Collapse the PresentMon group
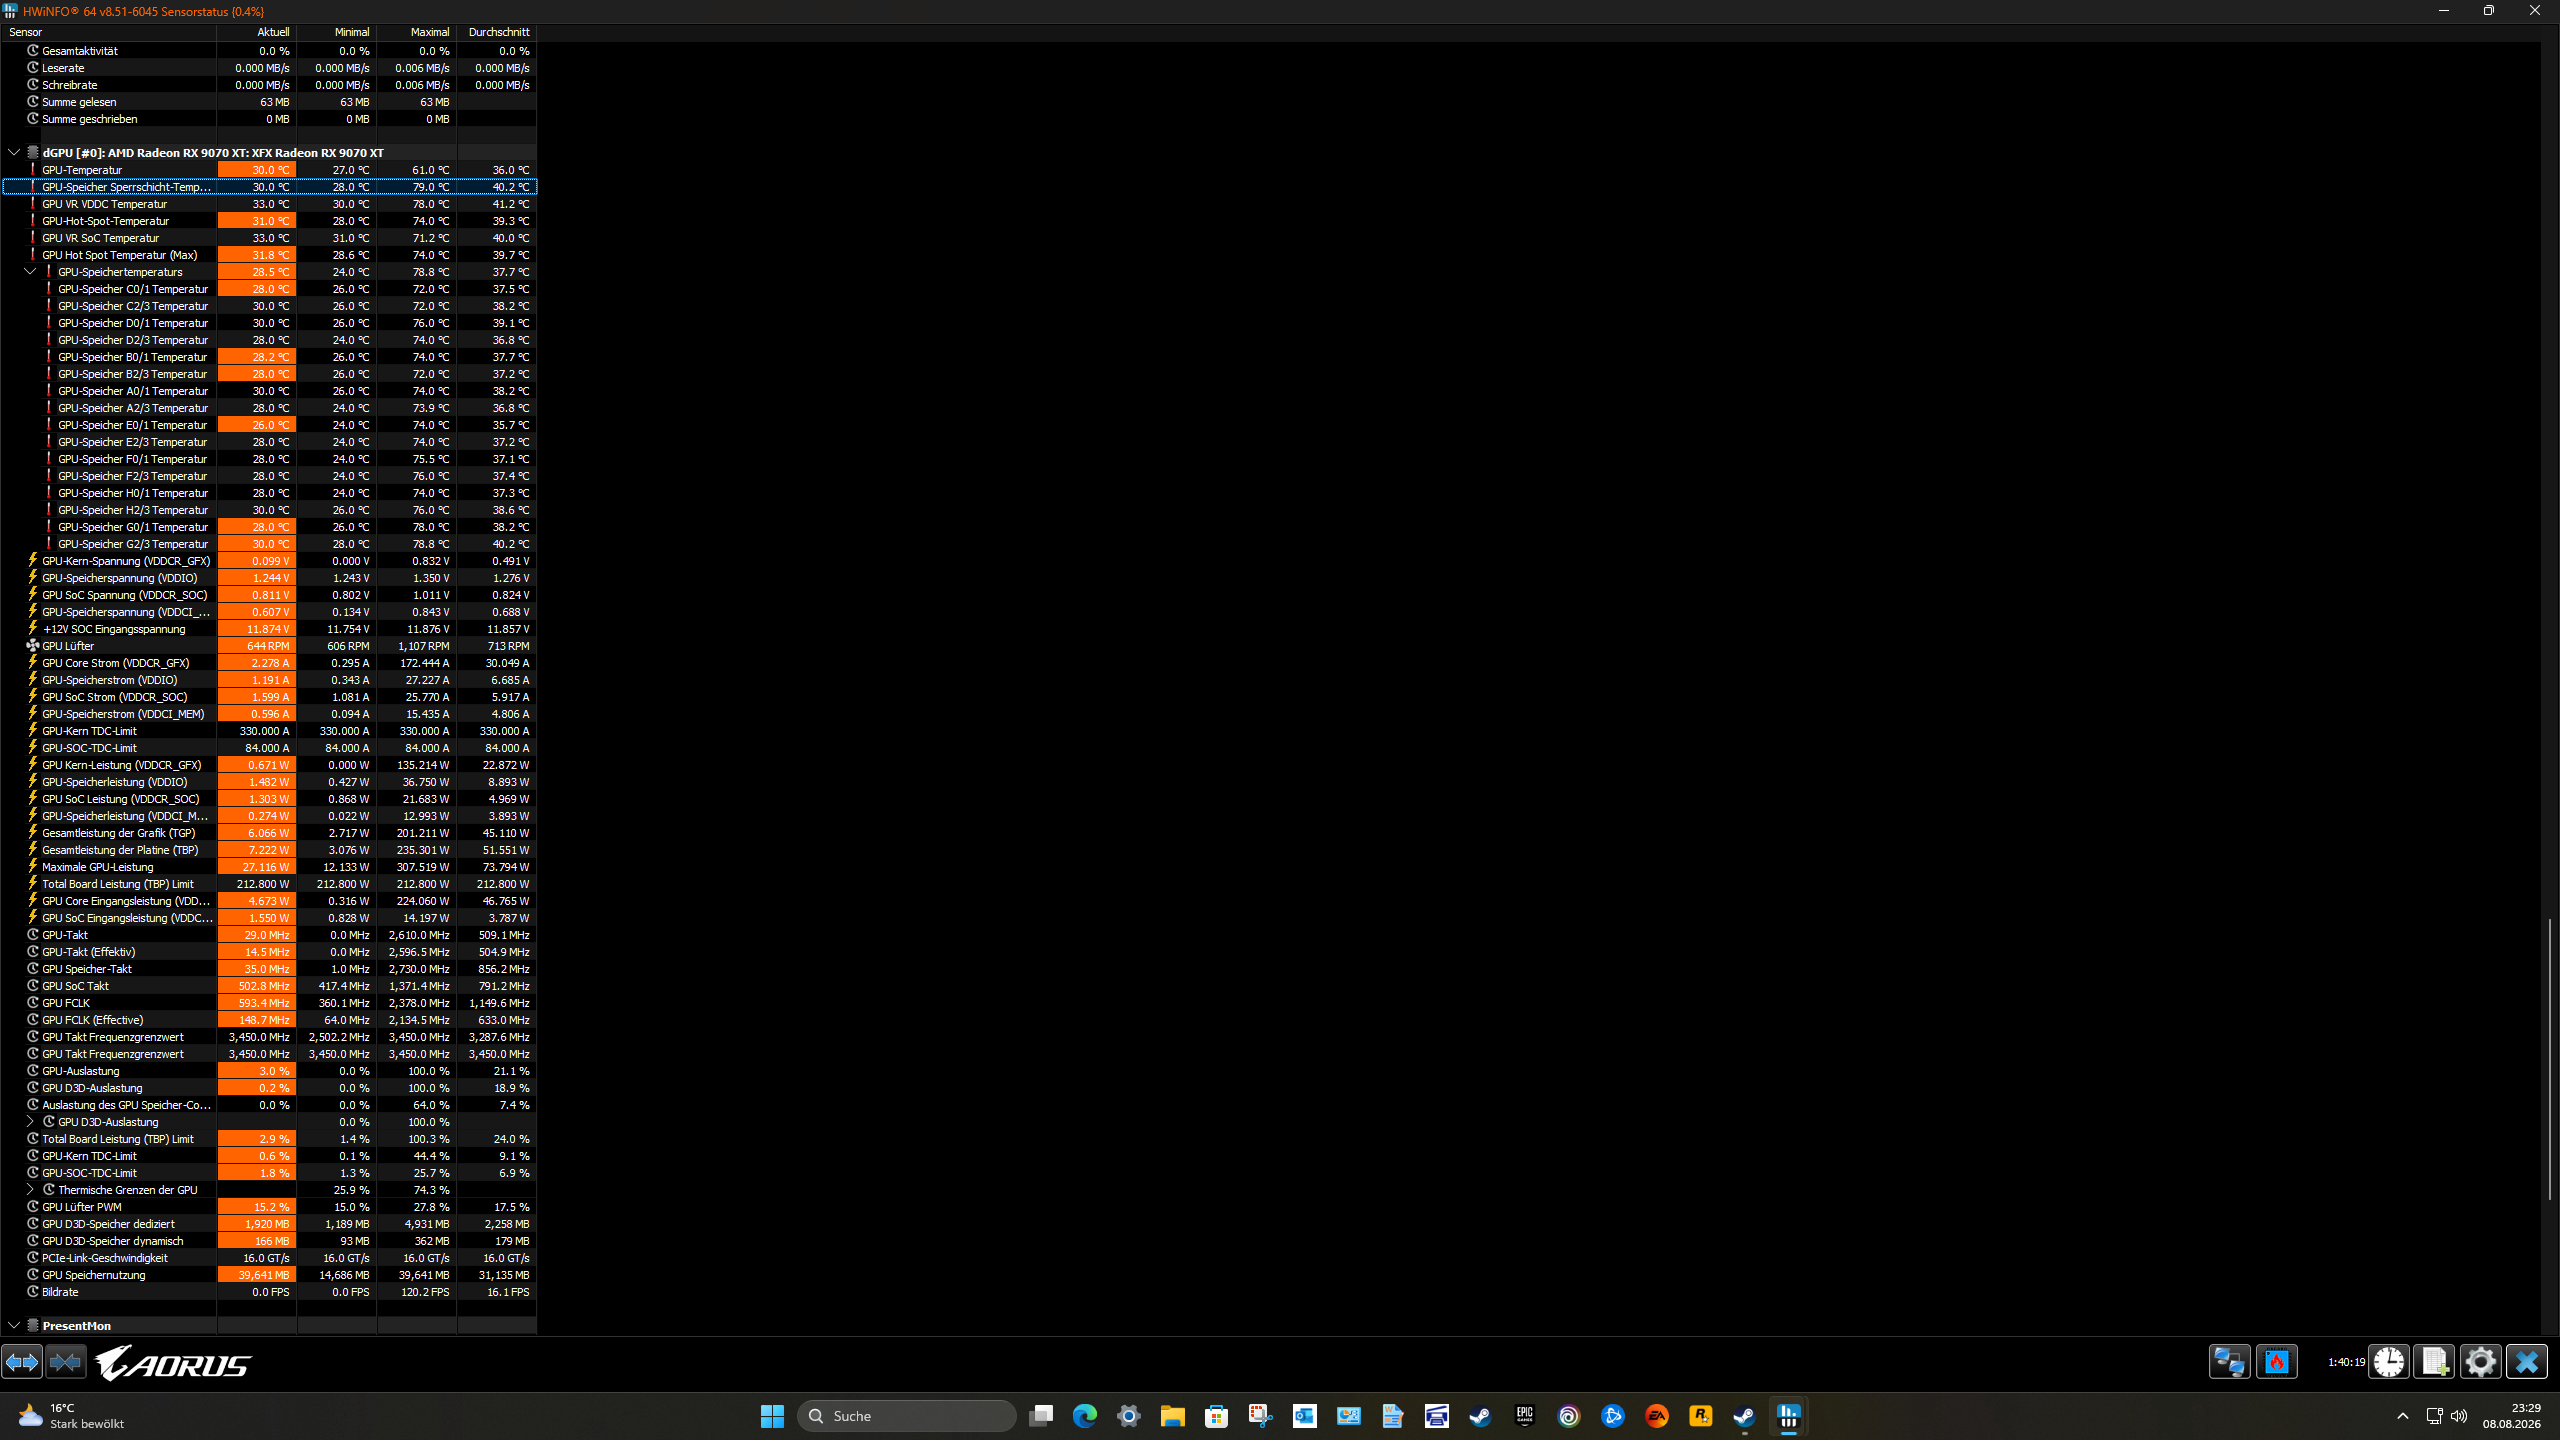The image size is (2560, 1440). point(14,1326)
